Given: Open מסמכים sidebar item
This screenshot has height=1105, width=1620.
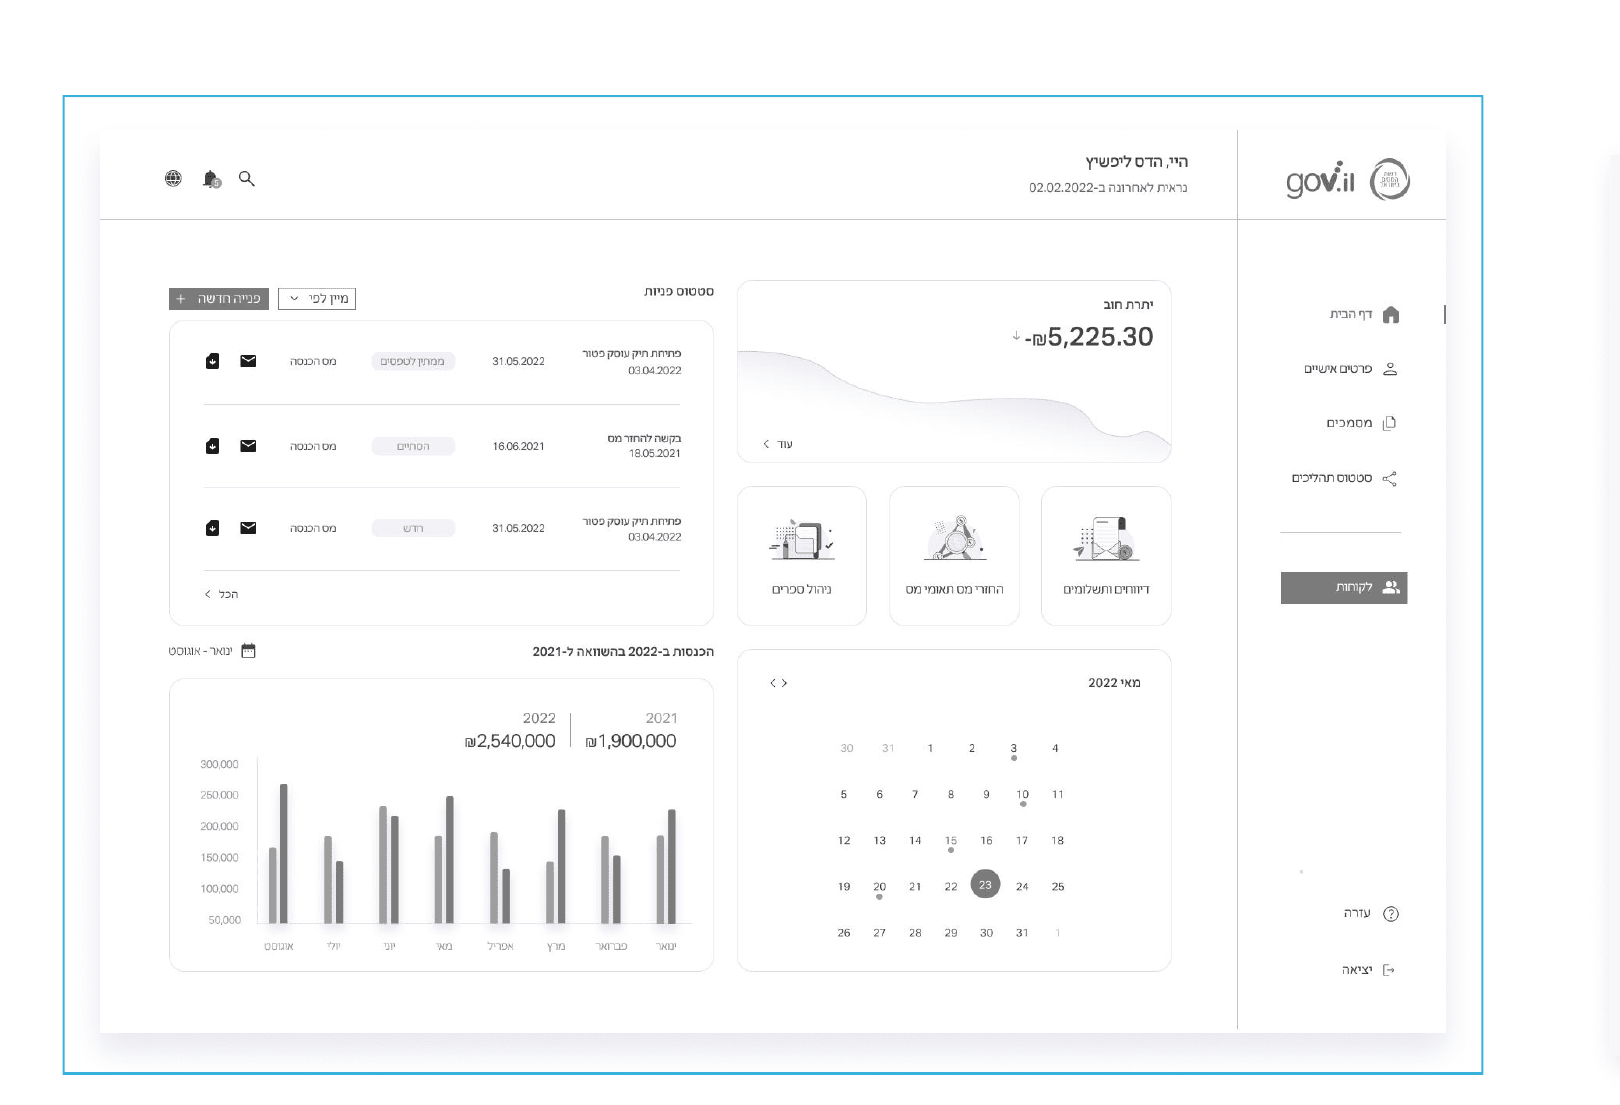Looking at the screenshot, I should point(1361,423).
